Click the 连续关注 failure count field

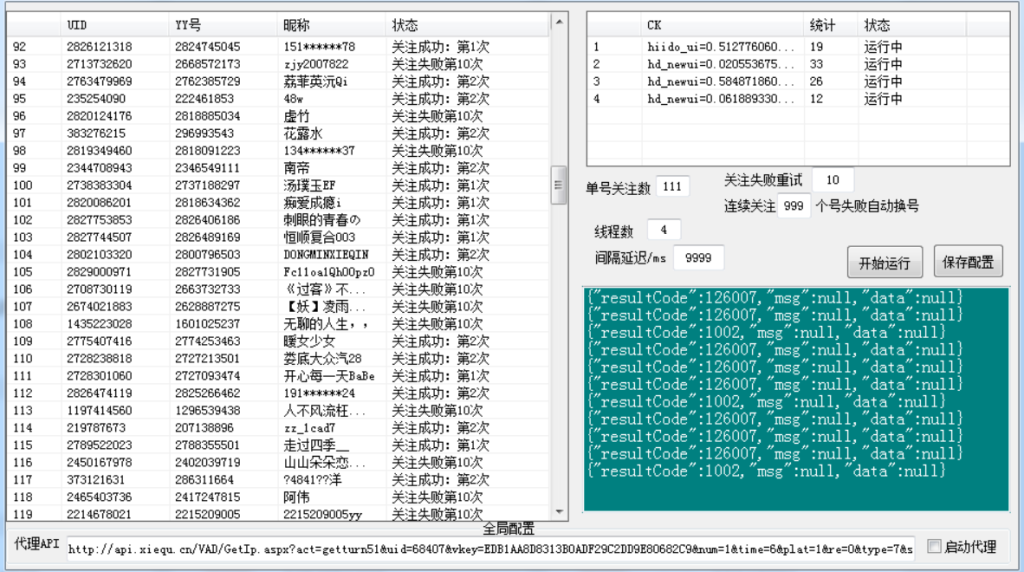coord(793,205)
